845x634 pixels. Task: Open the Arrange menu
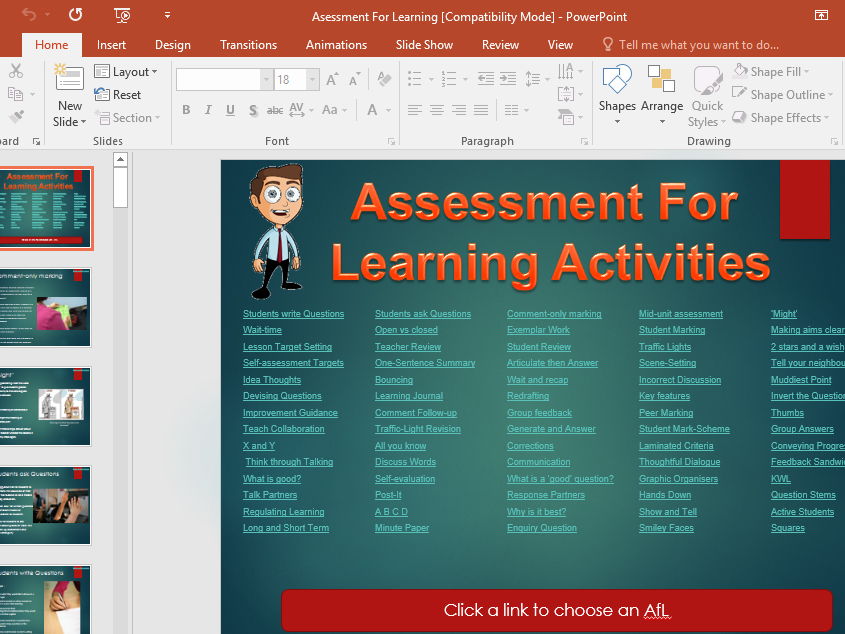point(662,95)
